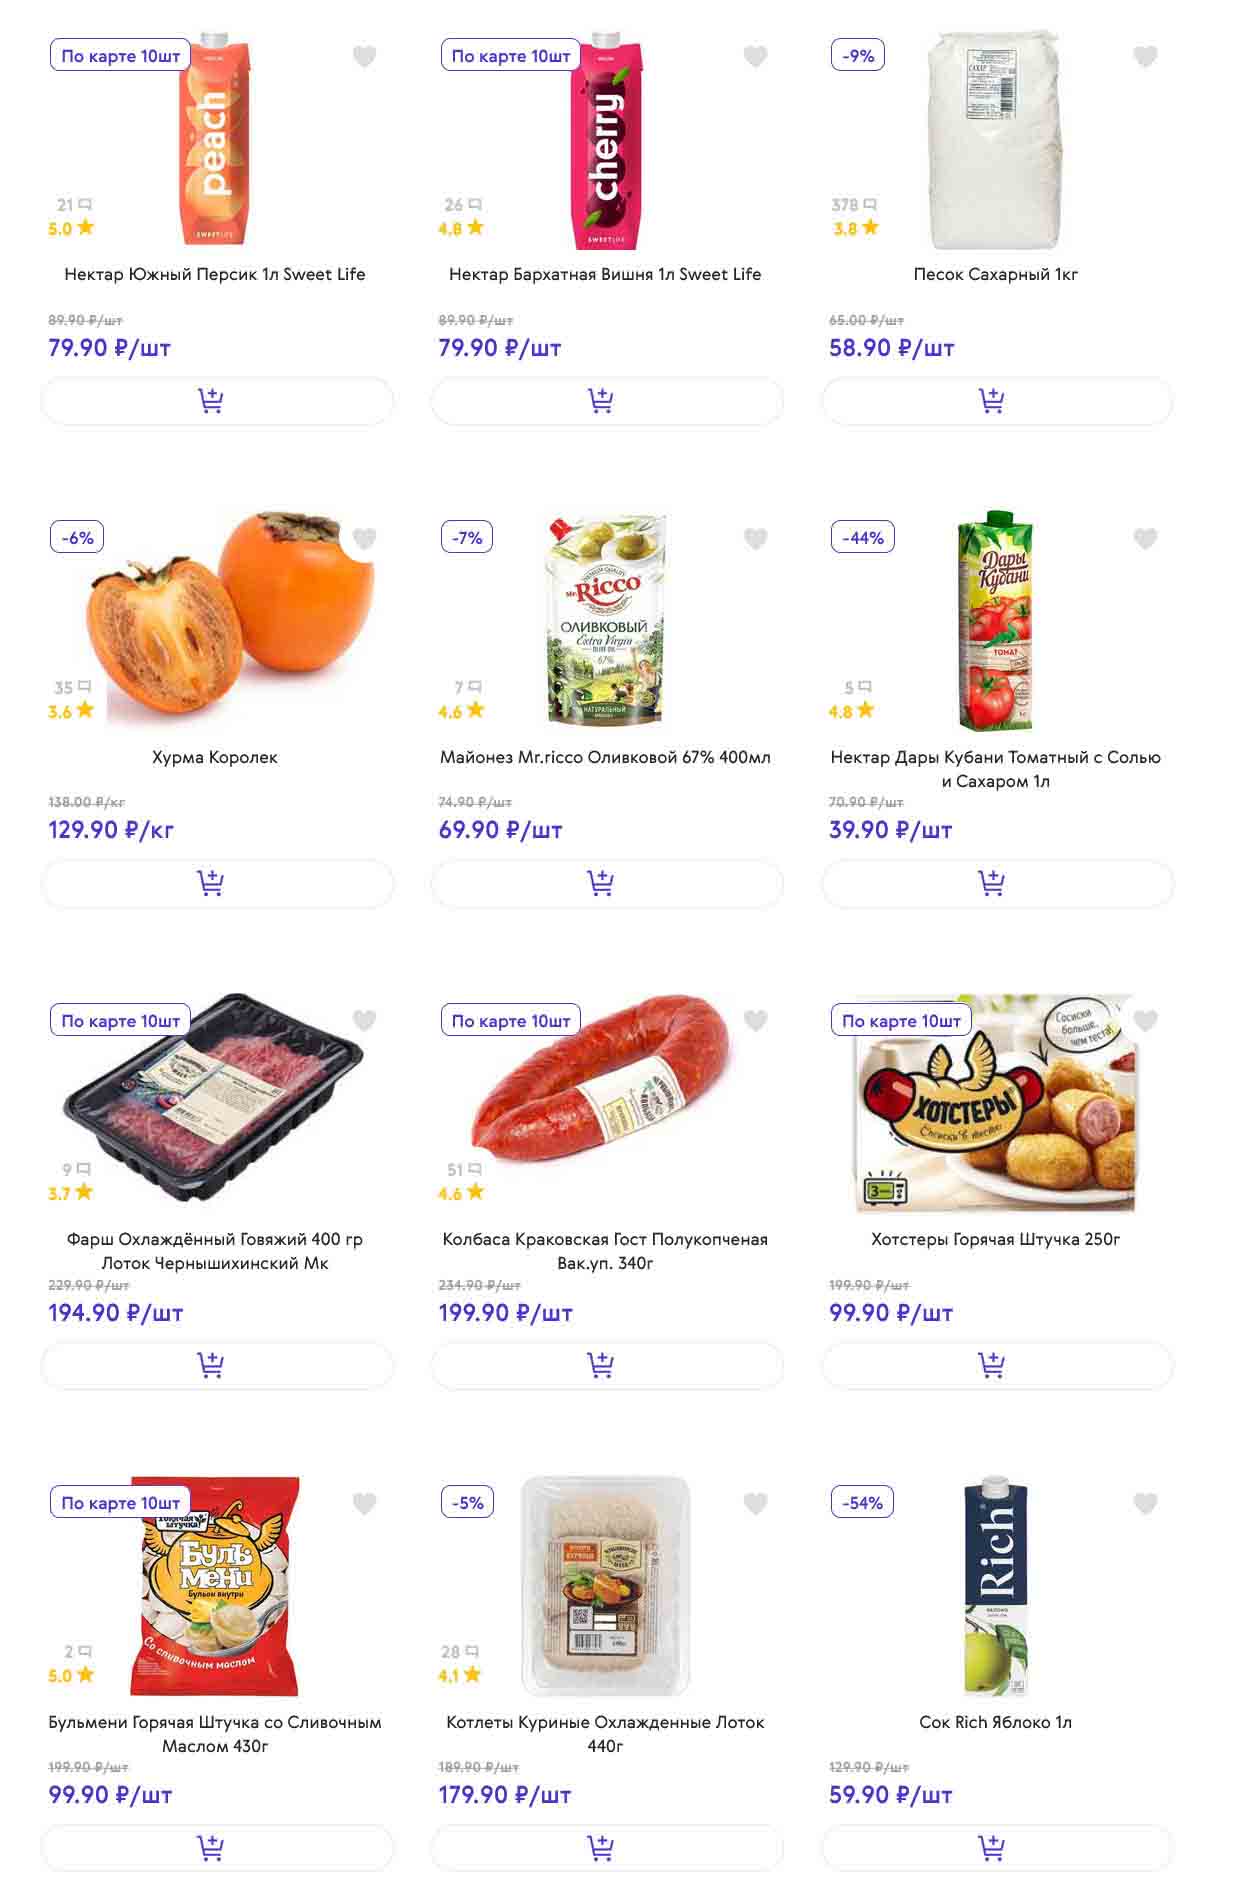Click the Песок Сахарный product image

995,140
